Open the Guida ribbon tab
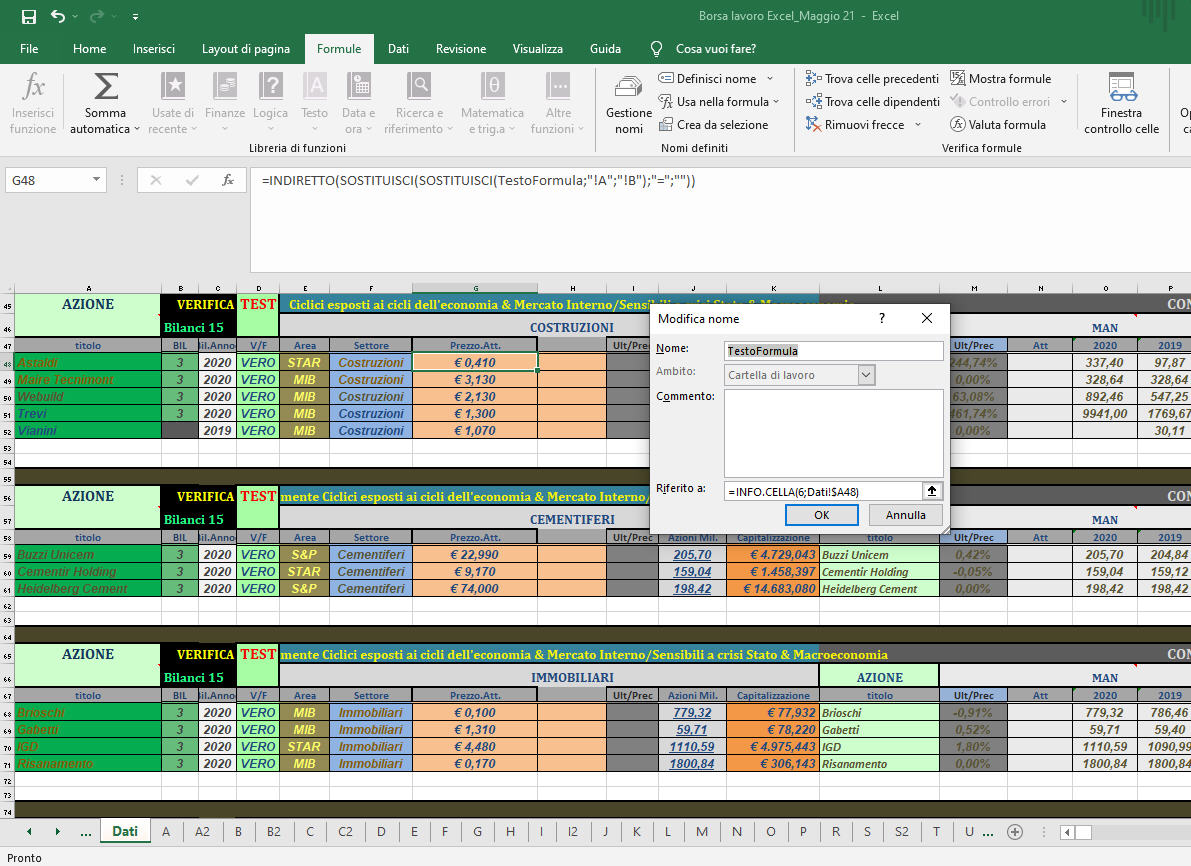This screenshot has width=1191, height=866. 605,49
